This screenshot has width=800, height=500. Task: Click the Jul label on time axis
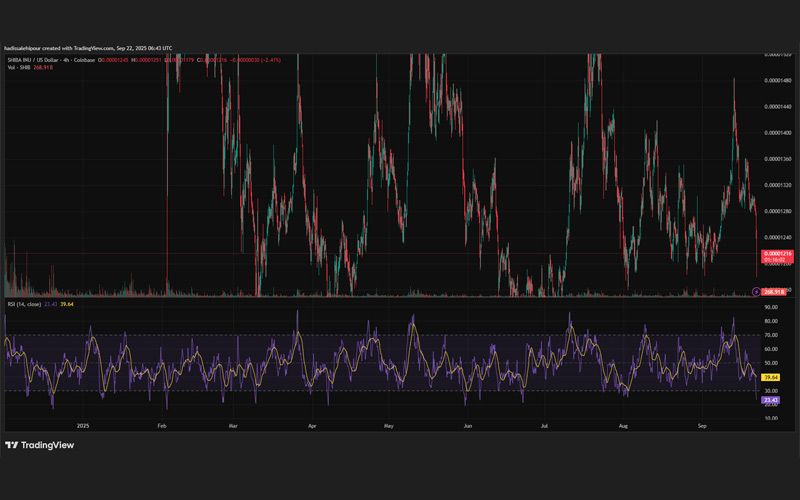[x=544, y=426]
